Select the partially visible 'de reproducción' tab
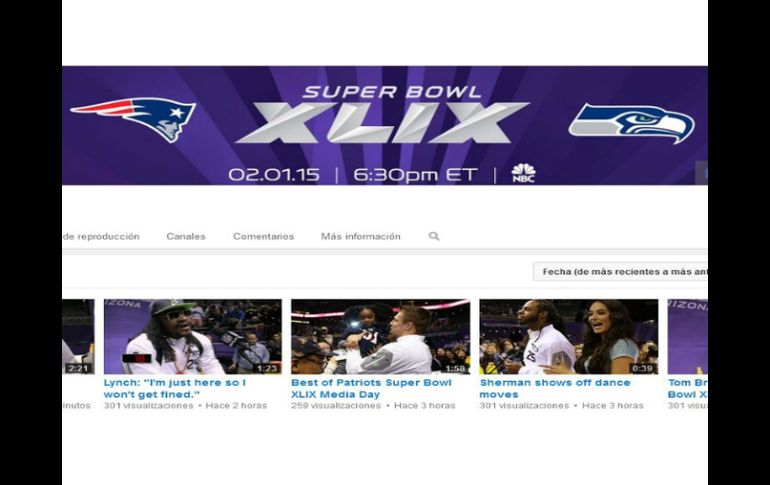This screenshot has width=770, height=485. (101, 237)
